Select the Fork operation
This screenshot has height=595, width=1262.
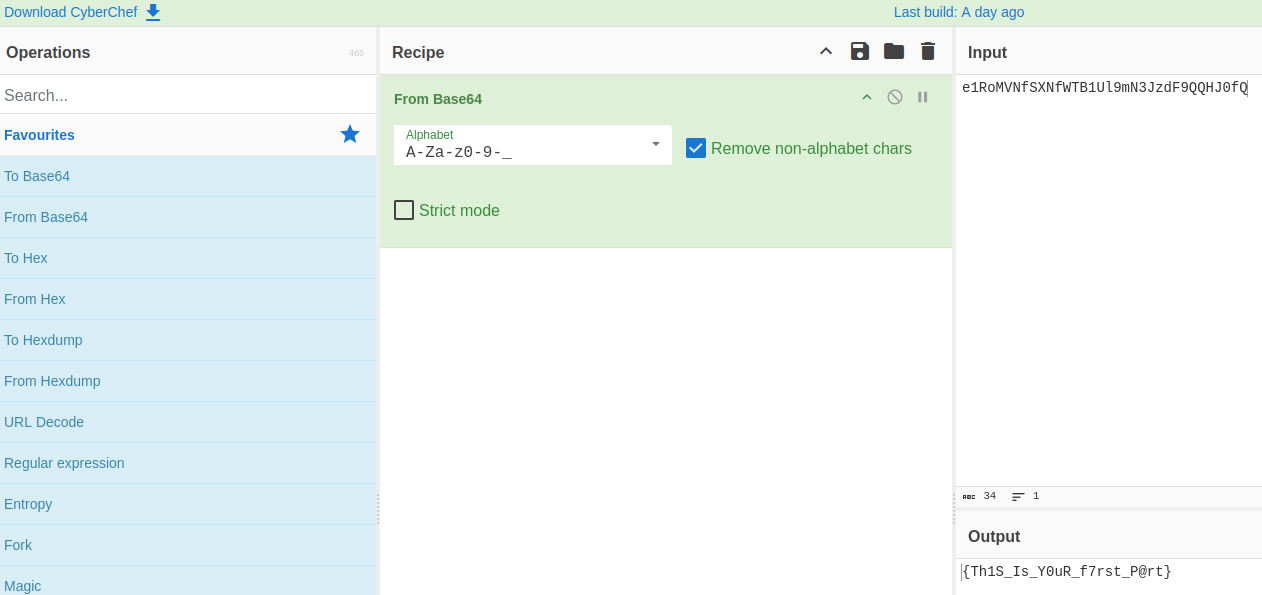188,545
